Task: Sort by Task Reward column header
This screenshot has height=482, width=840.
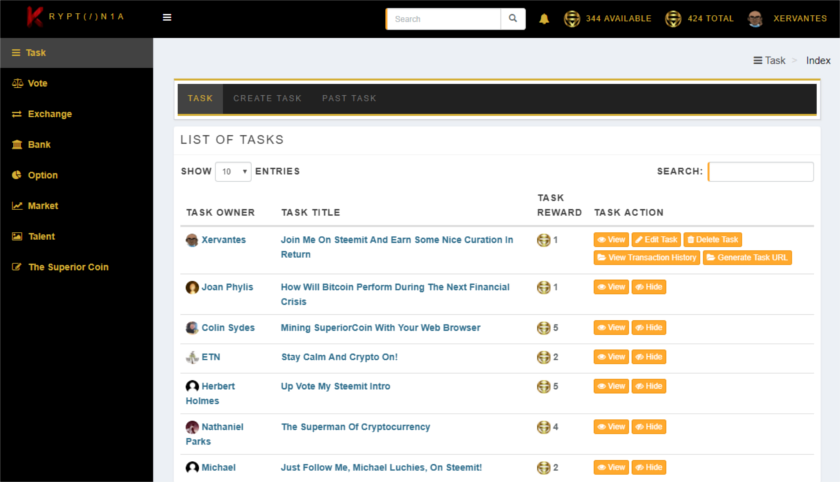Action: tap(559, 205)
